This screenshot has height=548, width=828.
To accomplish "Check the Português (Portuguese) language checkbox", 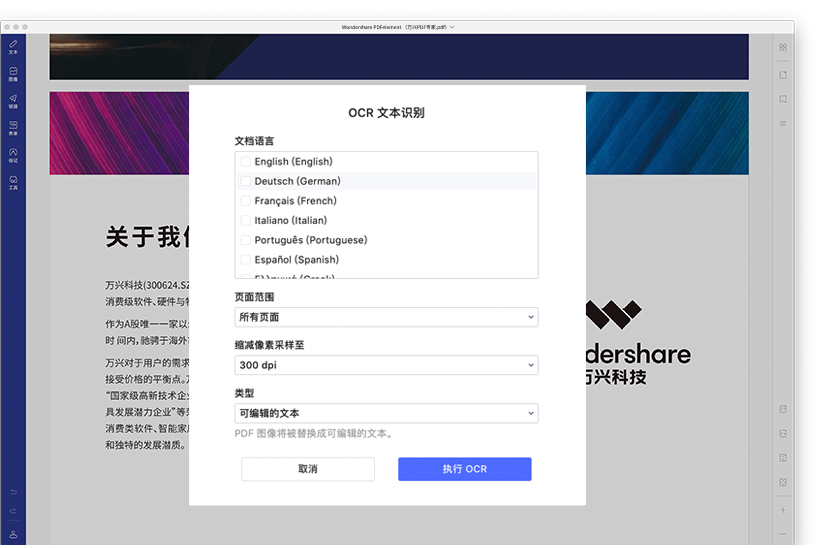I will click(x=246, y=240).
